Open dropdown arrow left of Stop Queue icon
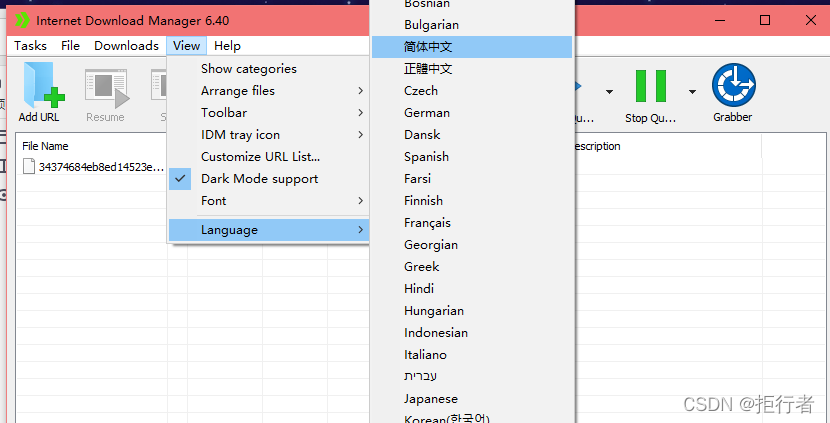 pyautogui.click(x=609, y=92)
